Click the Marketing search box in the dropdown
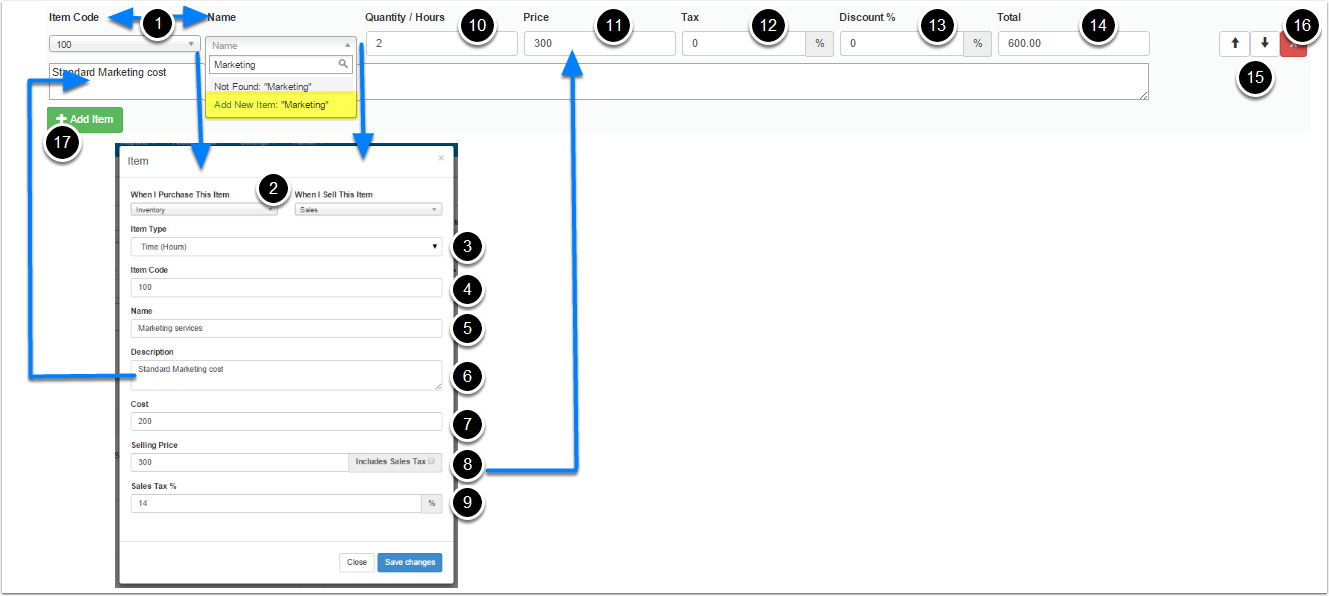Screen dimensions: 1329x596 (281, 64)
